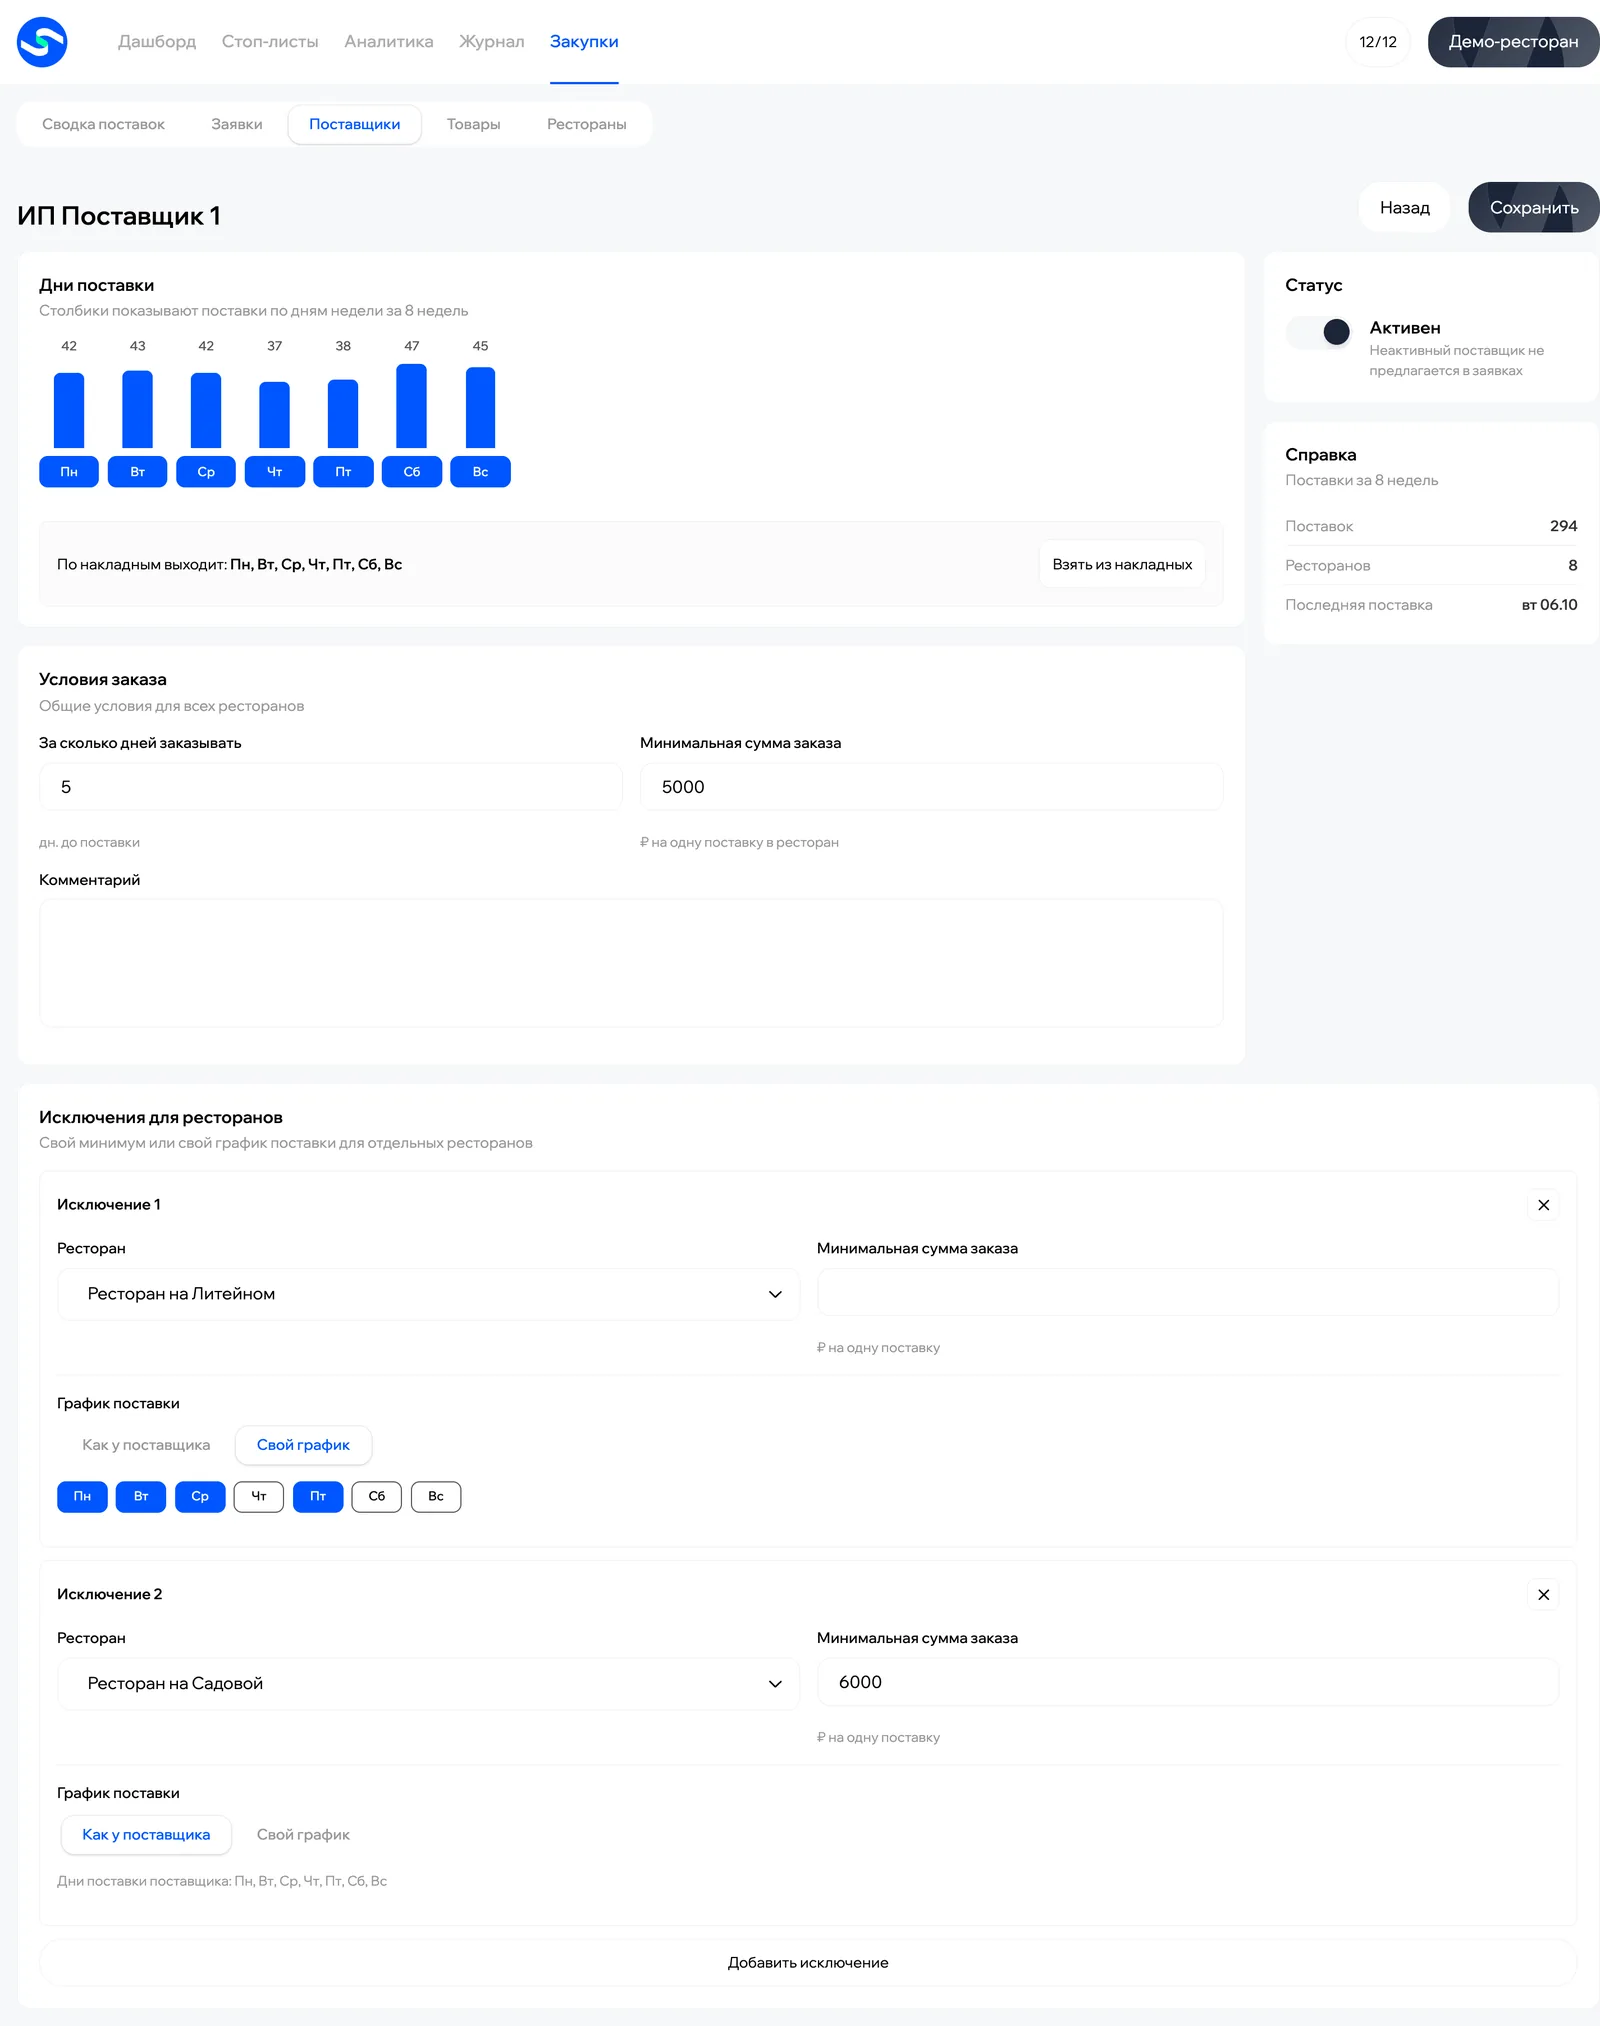This screenshot has width=1600, height=2026.
Task: Enable Чт in Исключение 1 schedule
Action: (259, 1497)
